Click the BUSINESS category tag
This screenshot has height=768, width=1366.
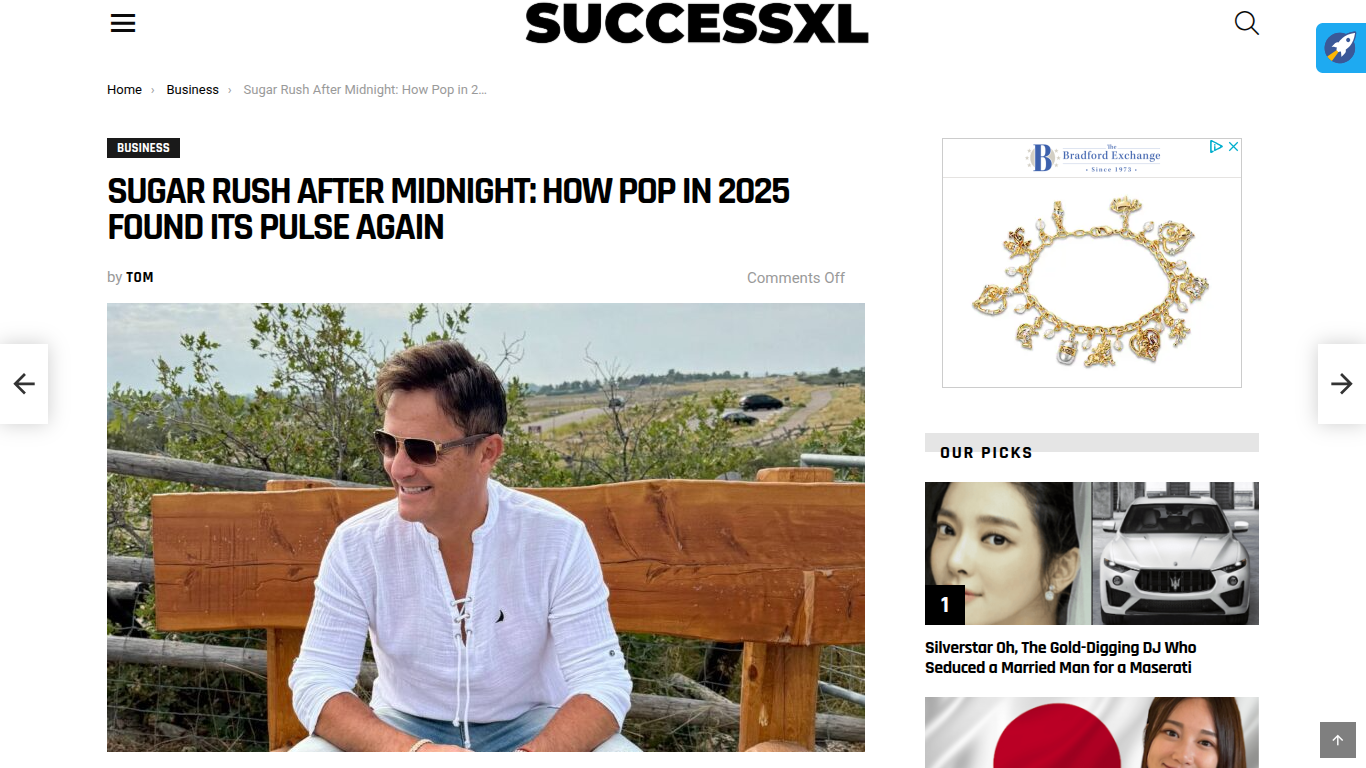[x=143, y=148]
